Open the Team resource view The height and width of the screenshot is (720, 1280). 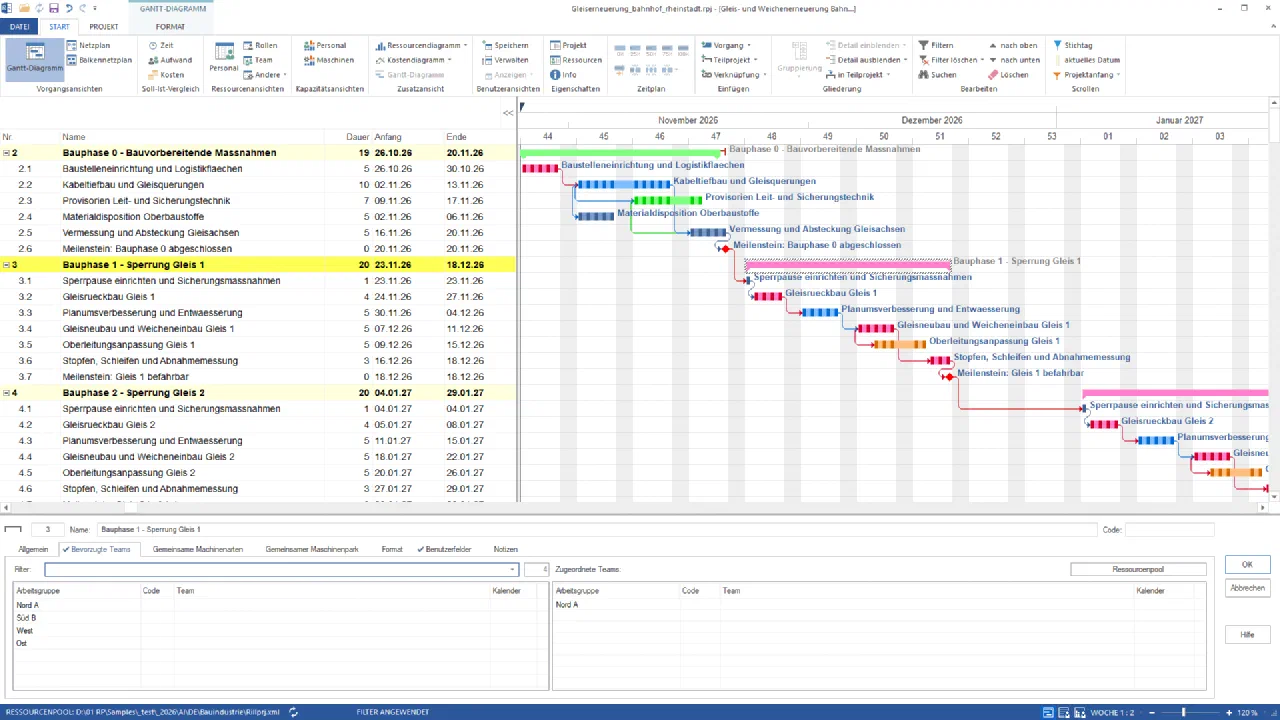coord(257,60)
